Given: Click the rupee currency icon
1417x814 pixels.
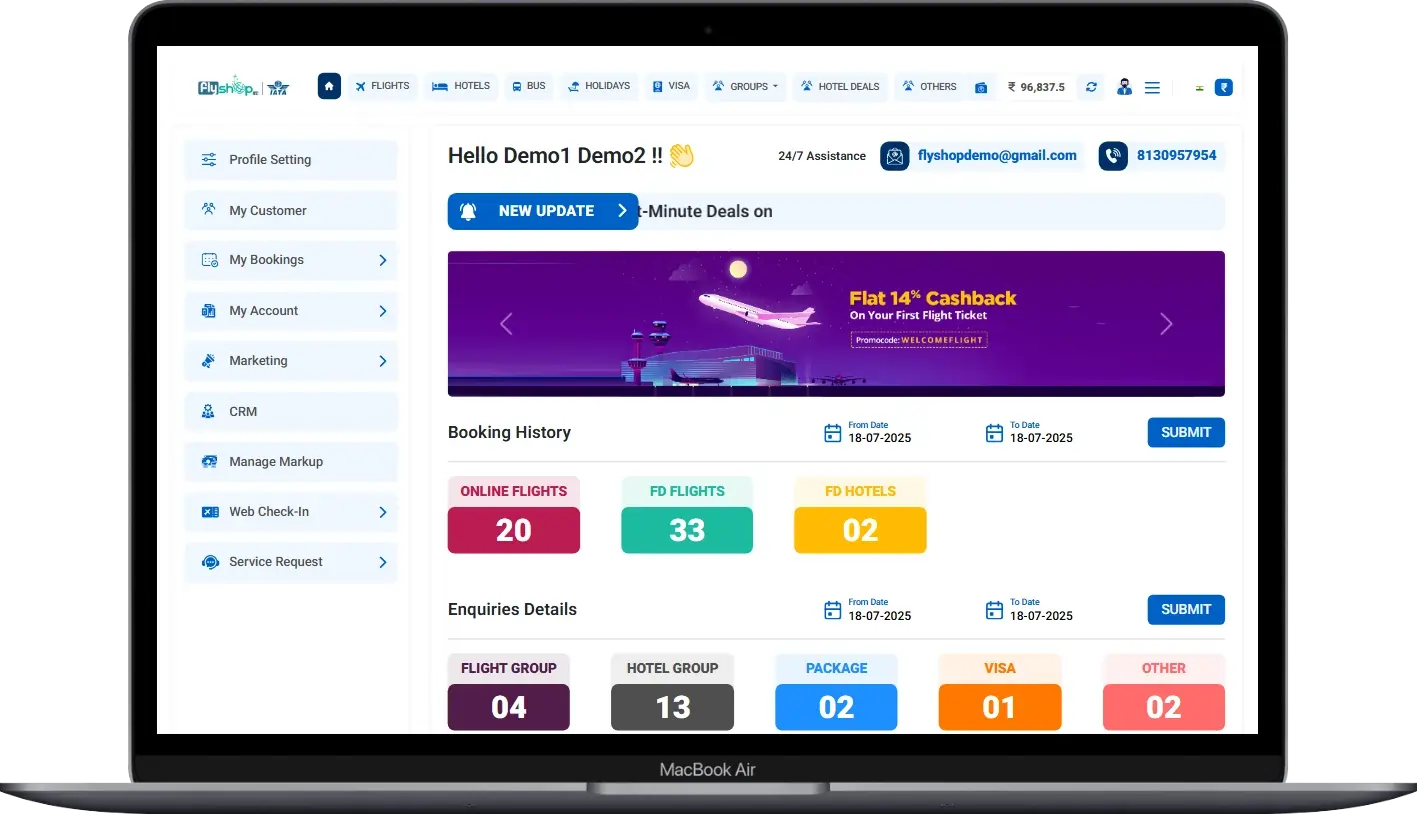Looking at the screenshot, I should 1223,87.
